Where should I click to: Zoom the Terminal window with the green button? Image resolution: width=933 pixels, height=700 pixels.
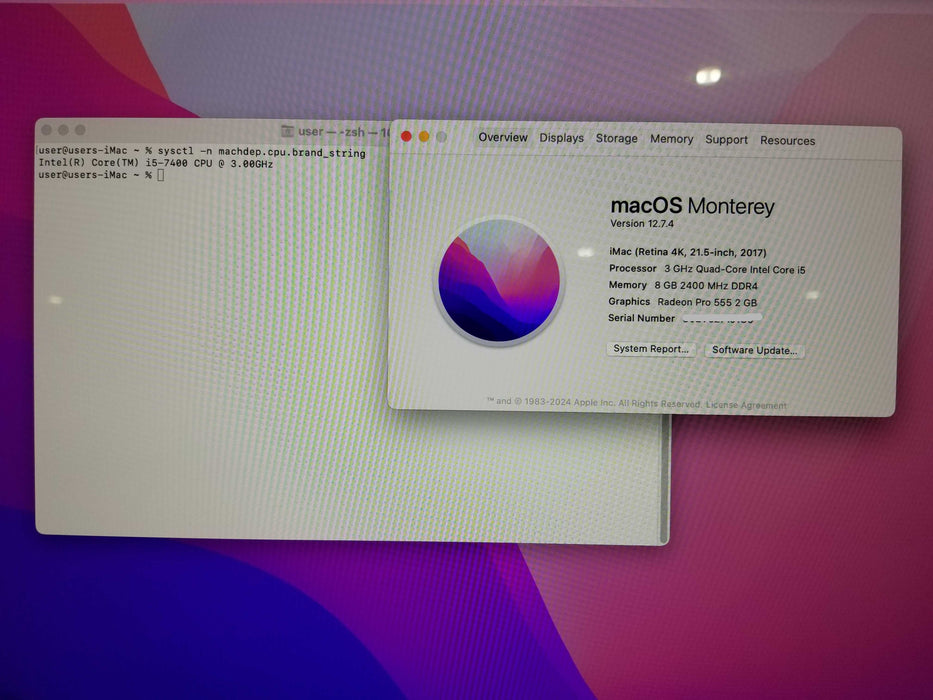point(80,130)
